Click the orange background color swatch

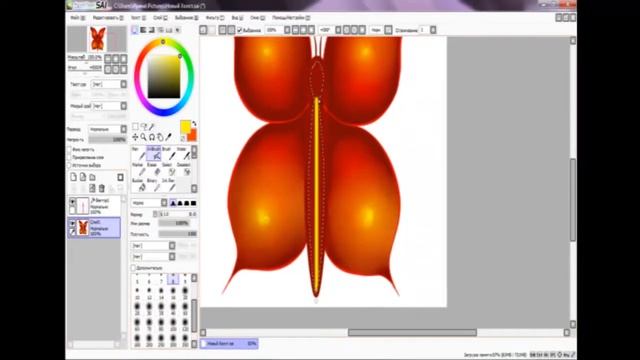pos(193,135)
